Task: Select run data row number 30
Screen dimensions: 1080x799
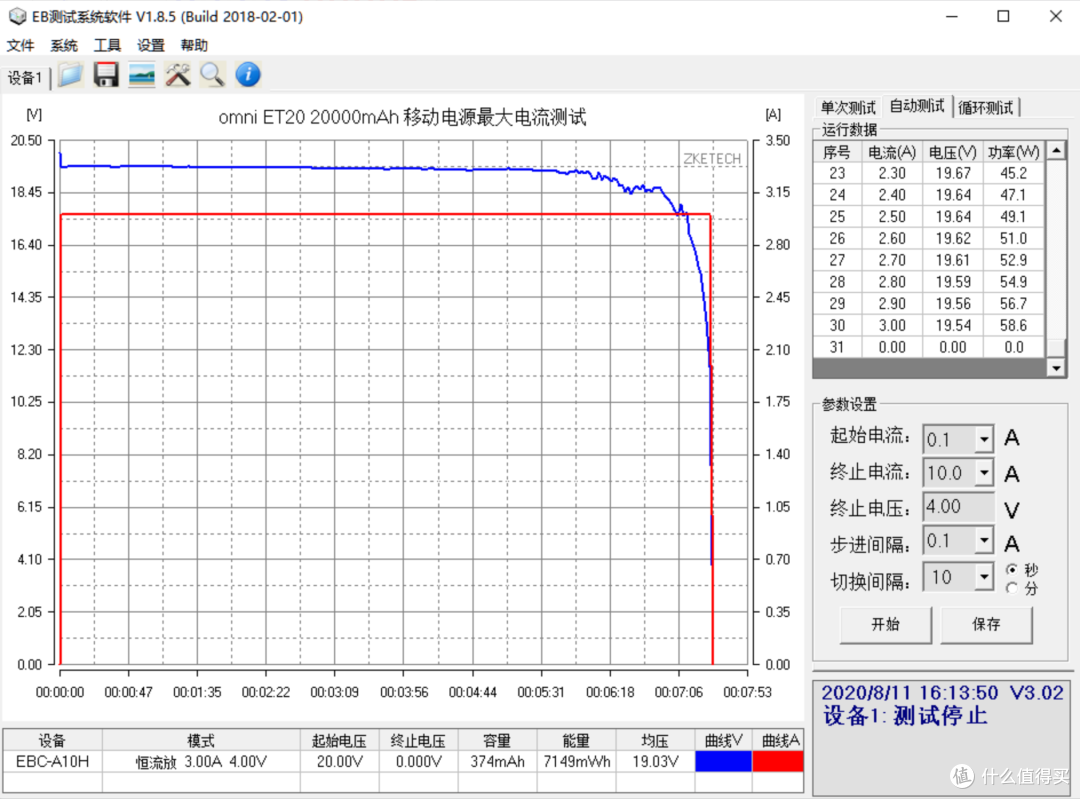Action: tap(928, 325)
